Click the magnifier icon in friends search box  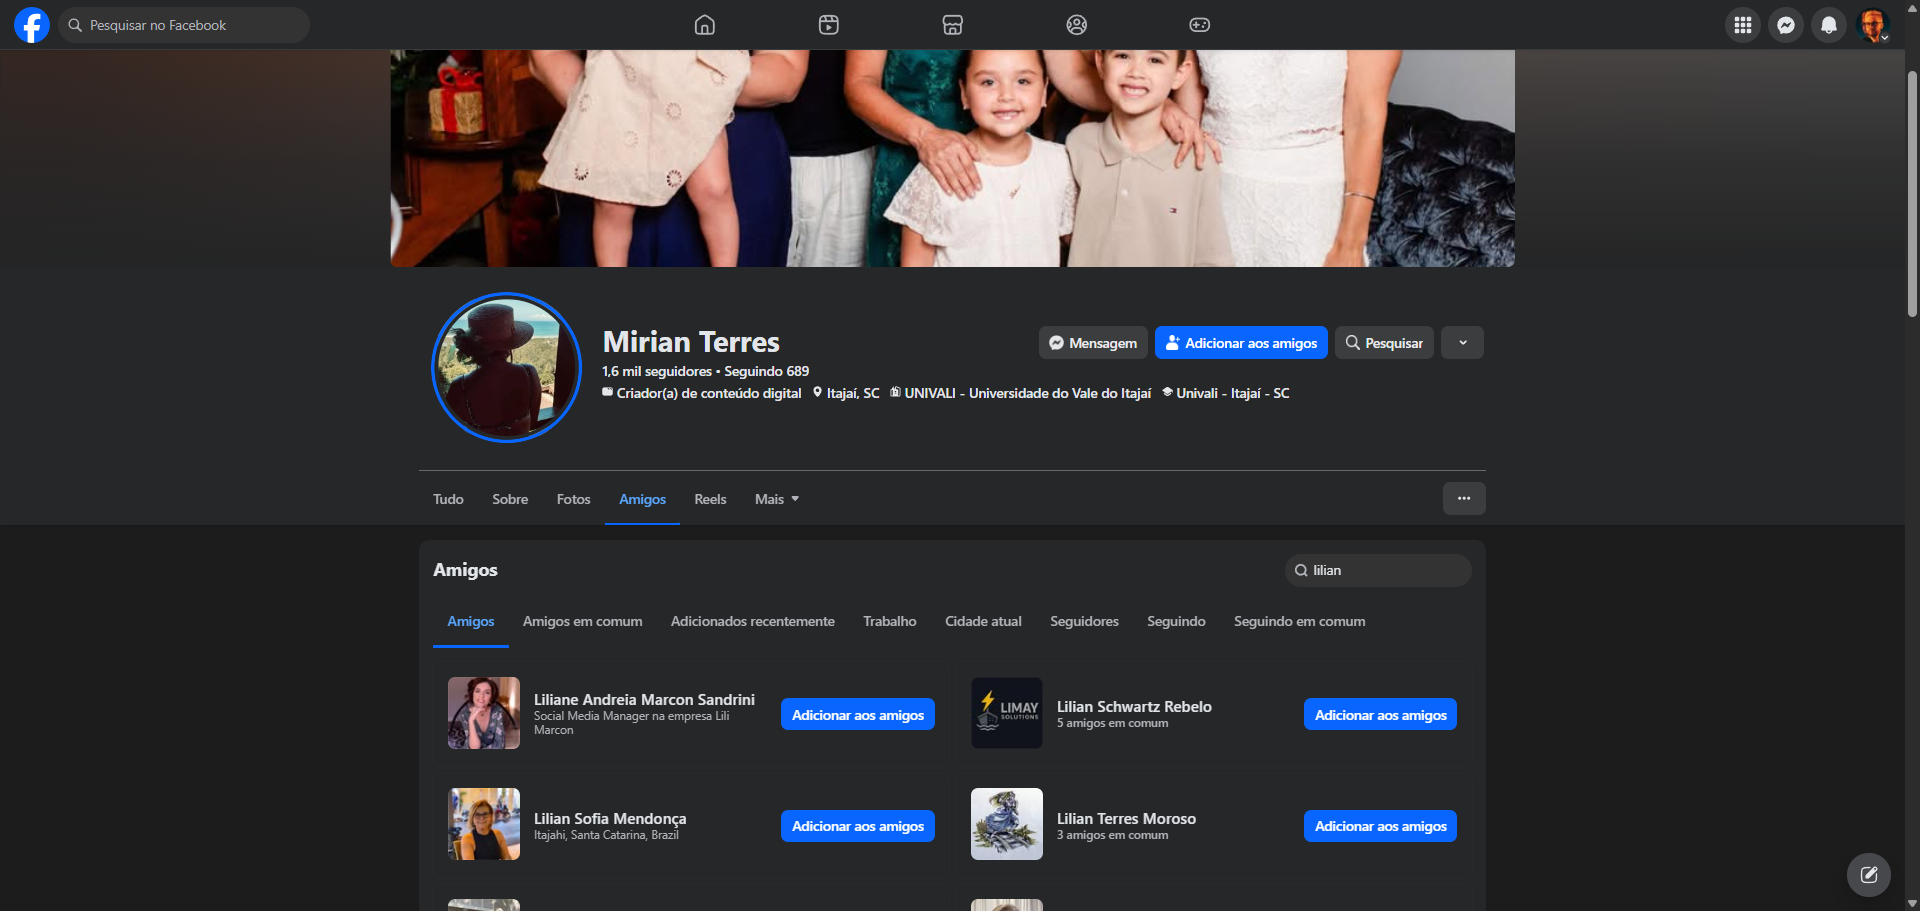(x=1301, y=571)
